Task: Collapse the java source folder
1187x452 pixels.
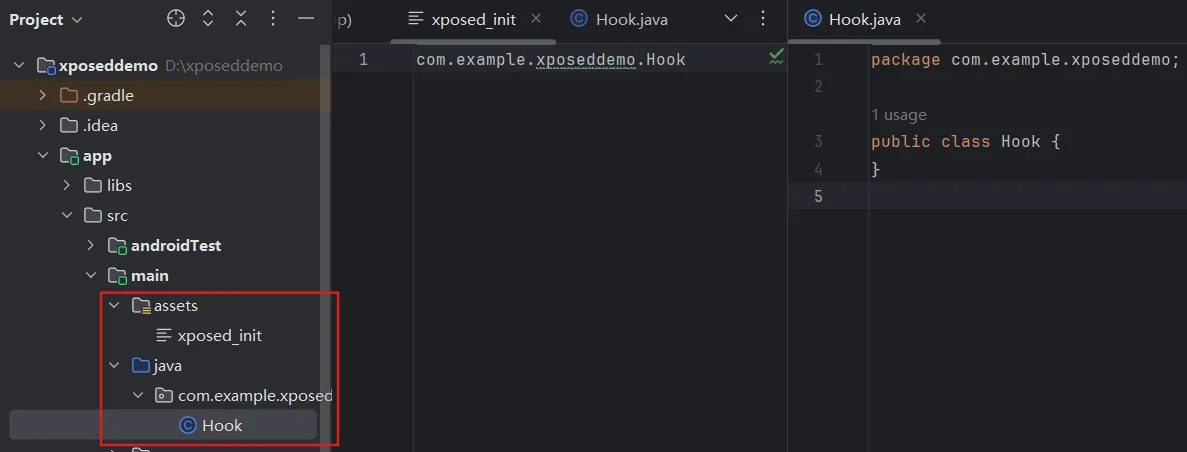Action: [x=114, y=366]
